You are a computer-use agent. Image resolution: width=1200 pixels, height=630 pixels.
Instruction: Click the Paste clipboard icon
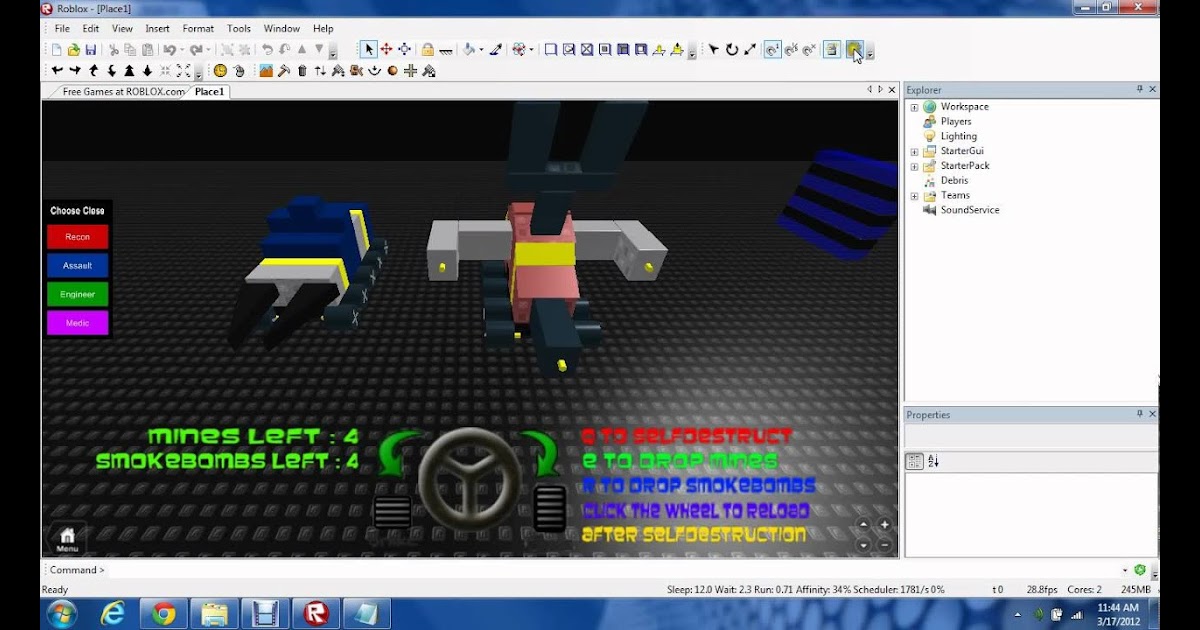pos(148,50)
